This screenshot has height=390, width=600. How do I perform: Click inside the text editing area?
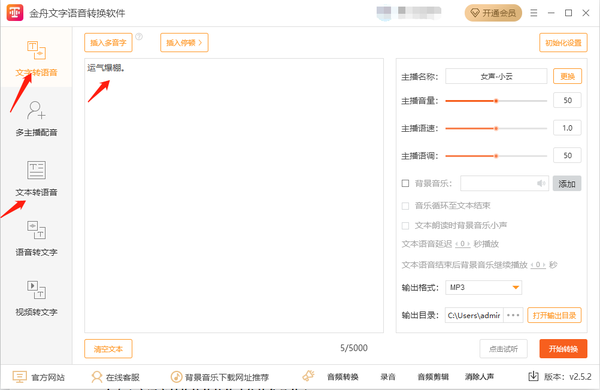click(234, 195)
